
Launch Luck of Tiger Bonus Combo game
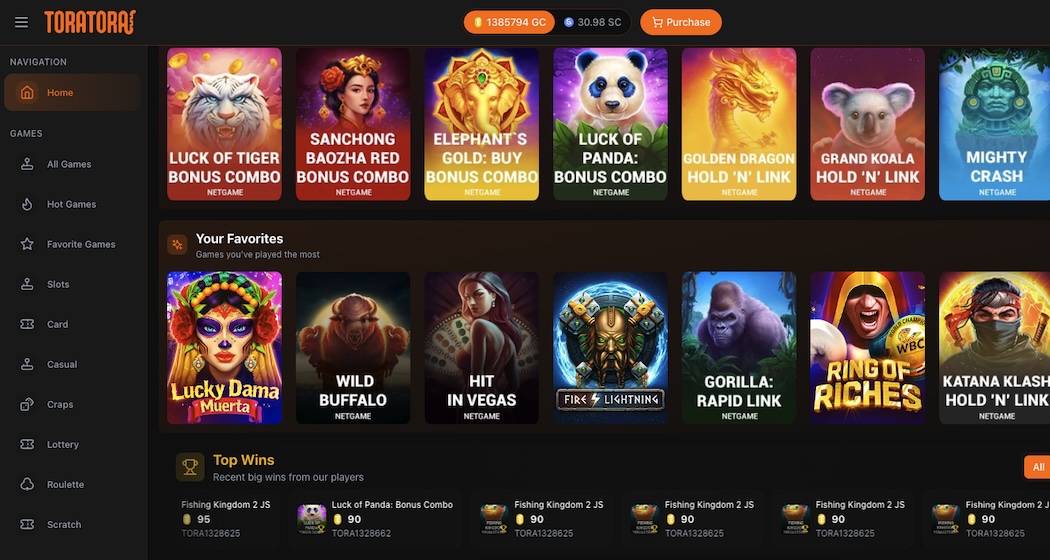224,124
